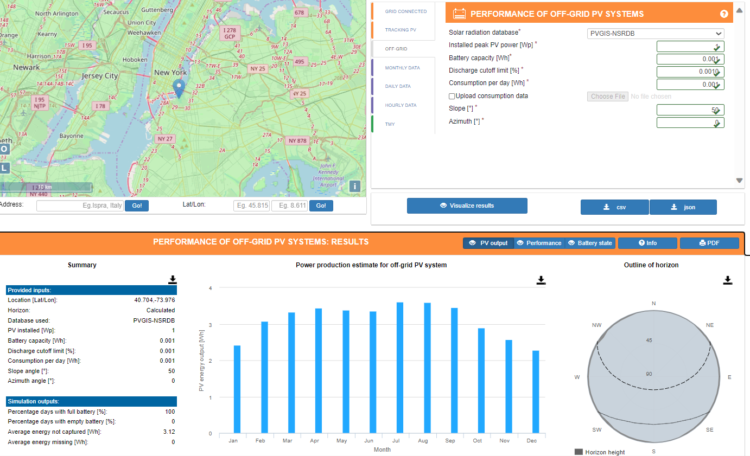Download the power production chart
This screenshot has height=456, width=750.
tap(541, 280)
